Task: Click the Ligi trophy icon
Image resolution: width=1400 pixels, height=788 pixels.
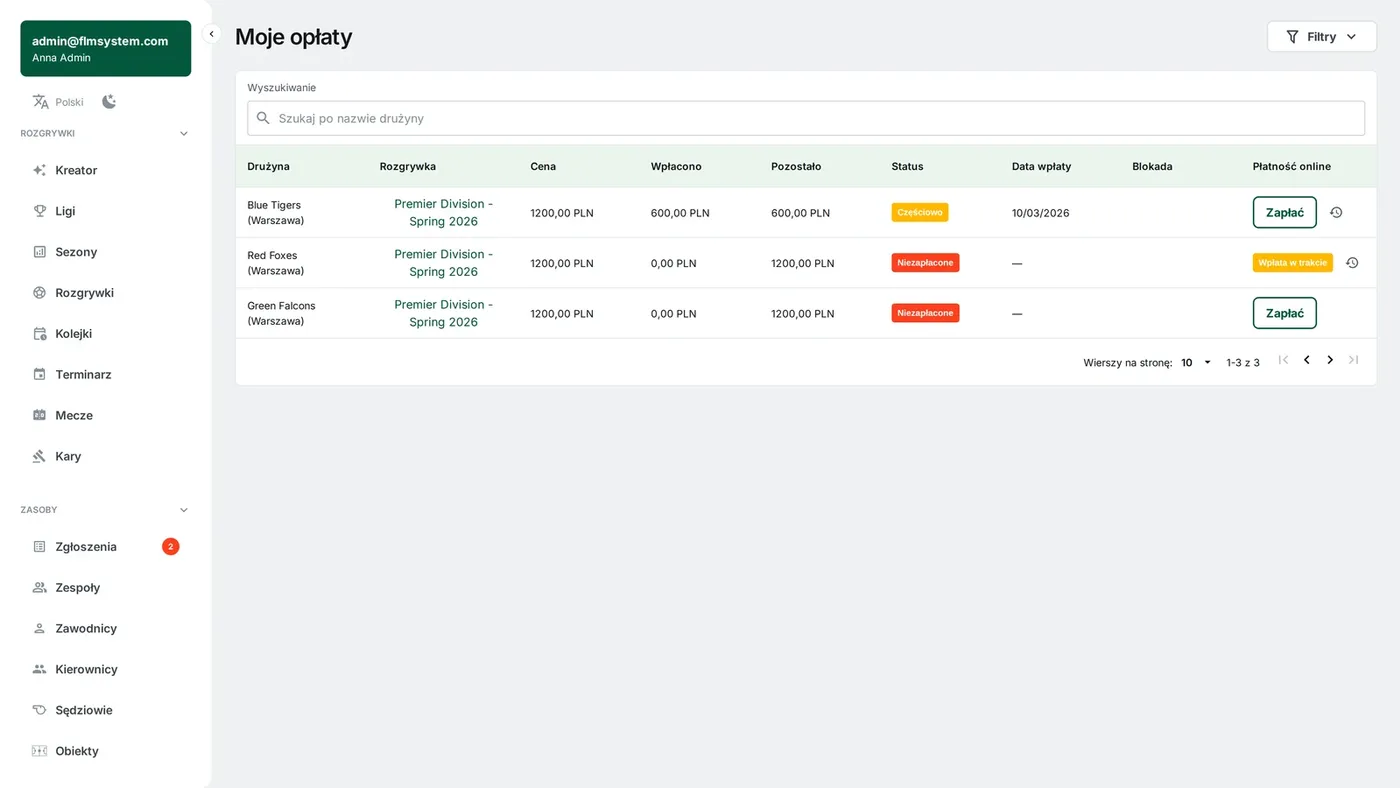Action: tap(40, 211)
